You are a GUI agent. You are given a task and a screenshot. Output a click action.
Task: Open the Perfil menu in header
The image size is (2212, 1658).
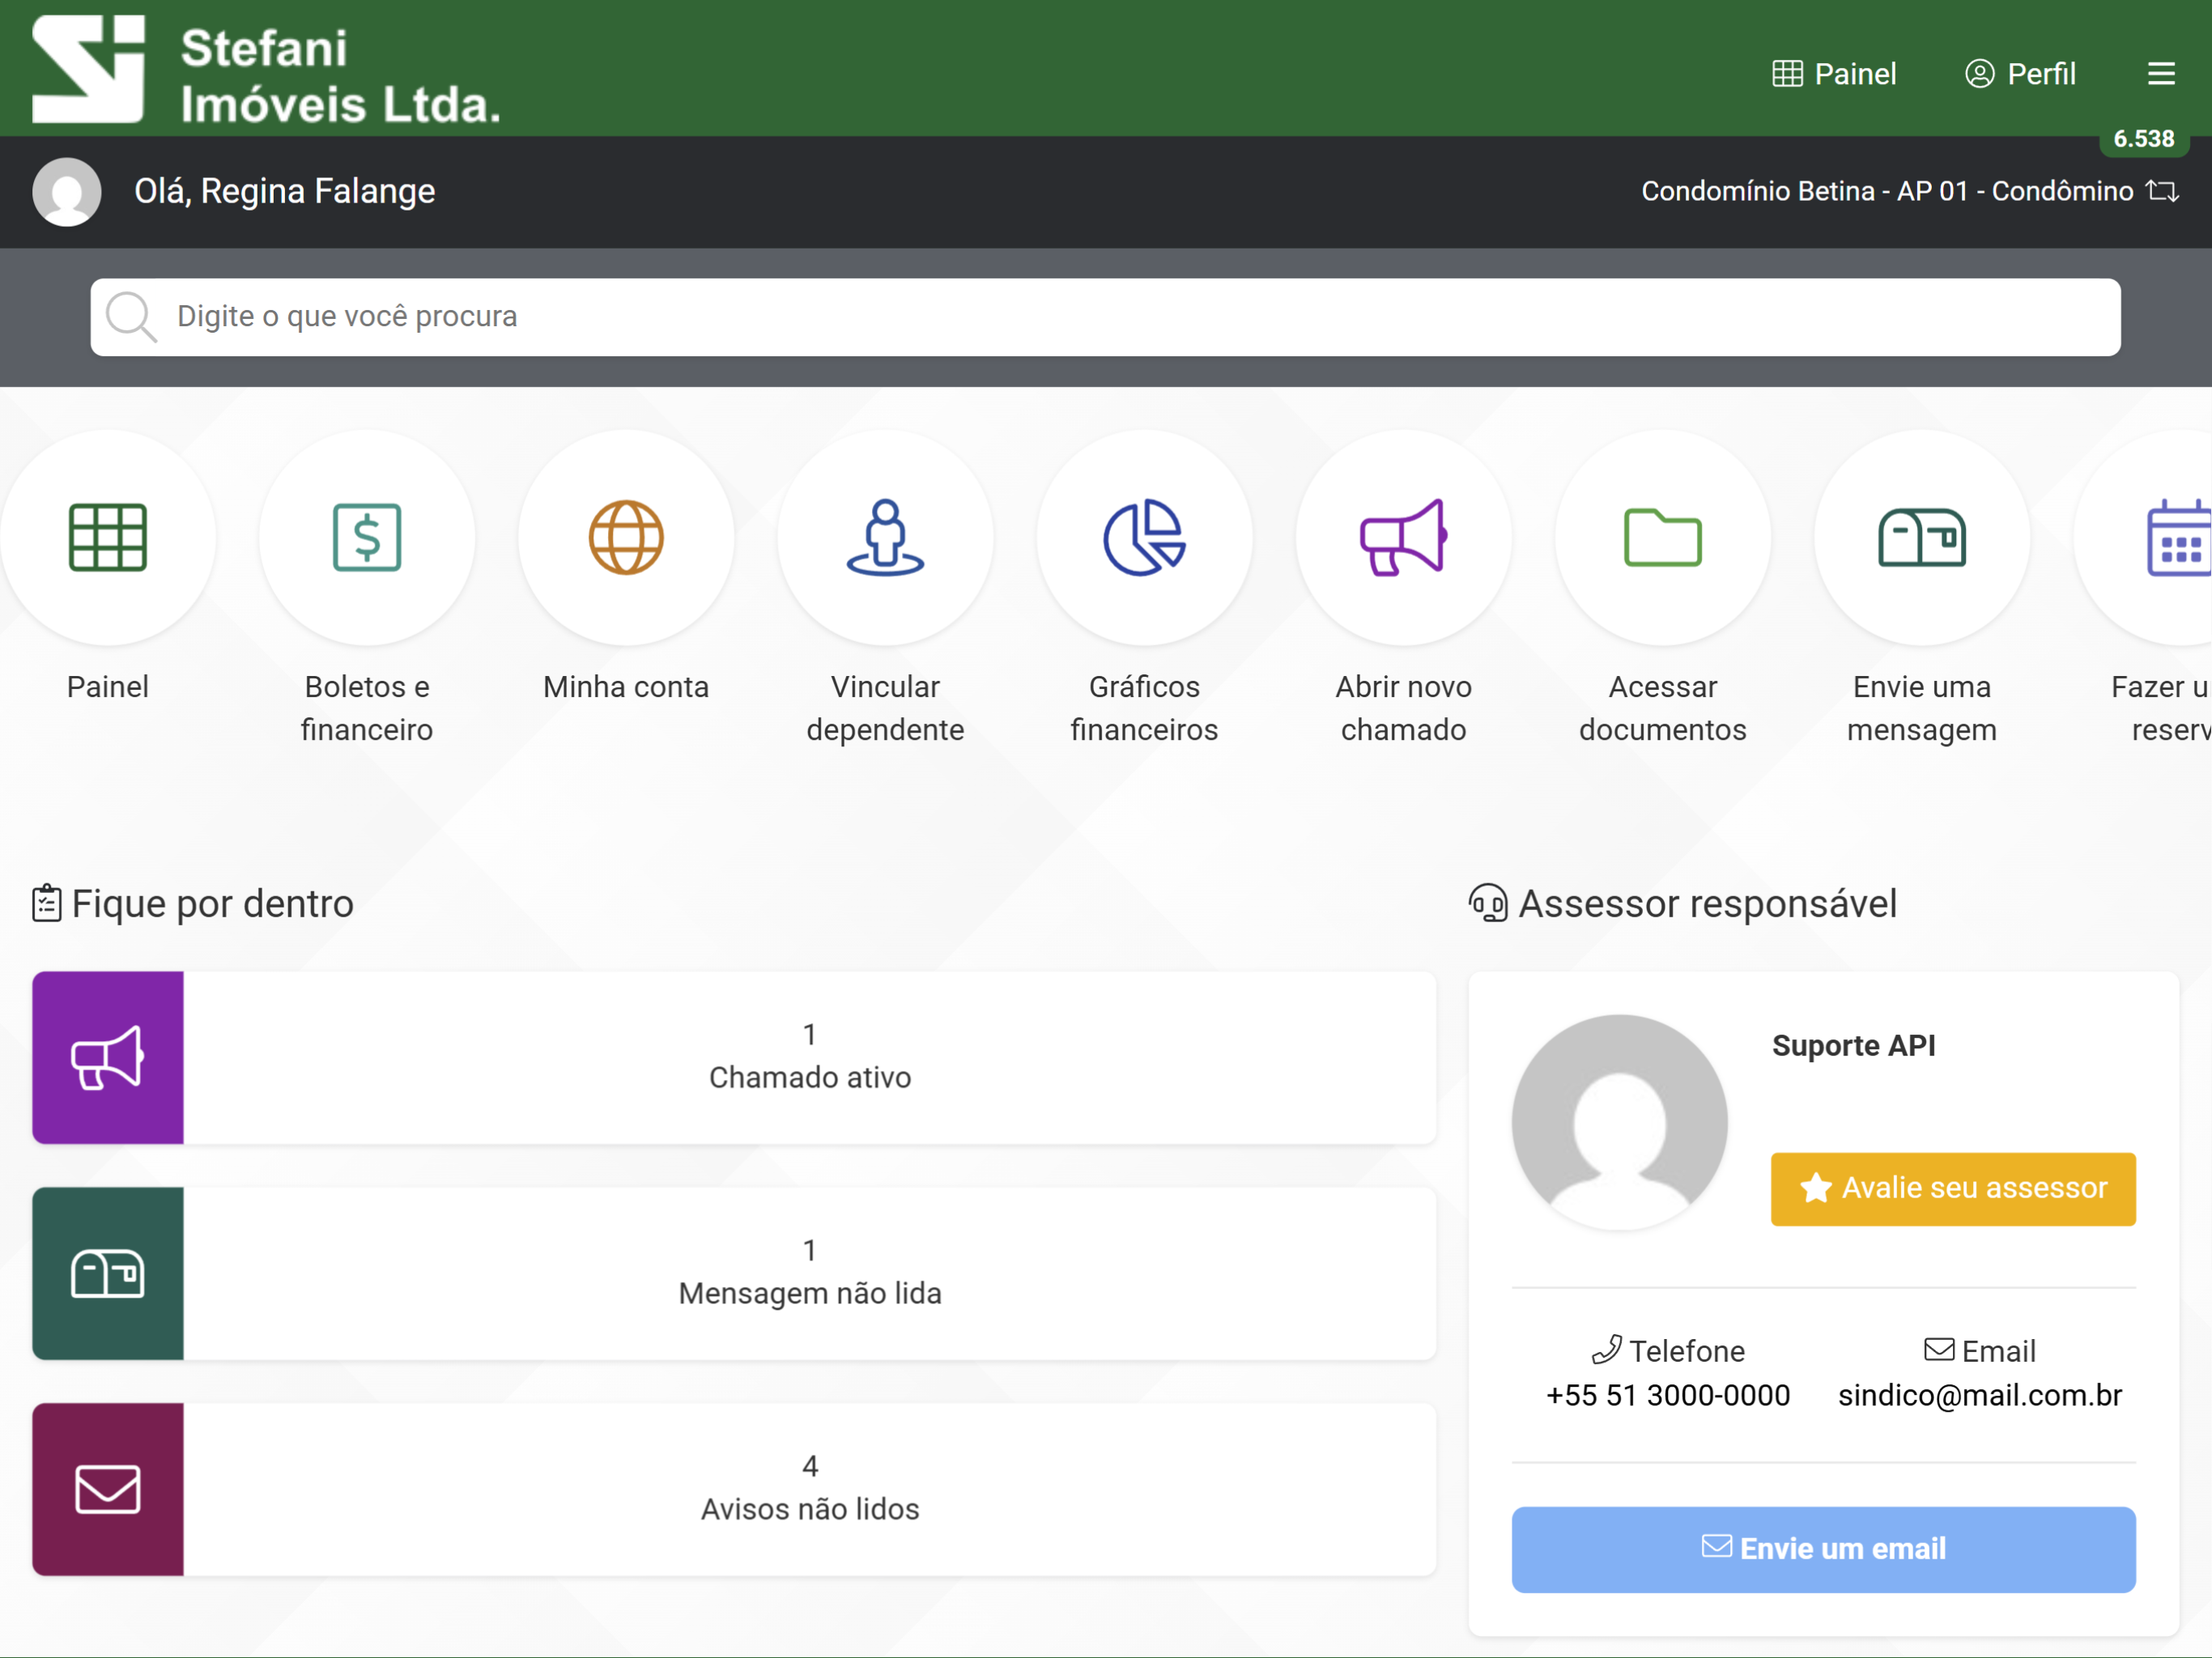[2020, 74]
